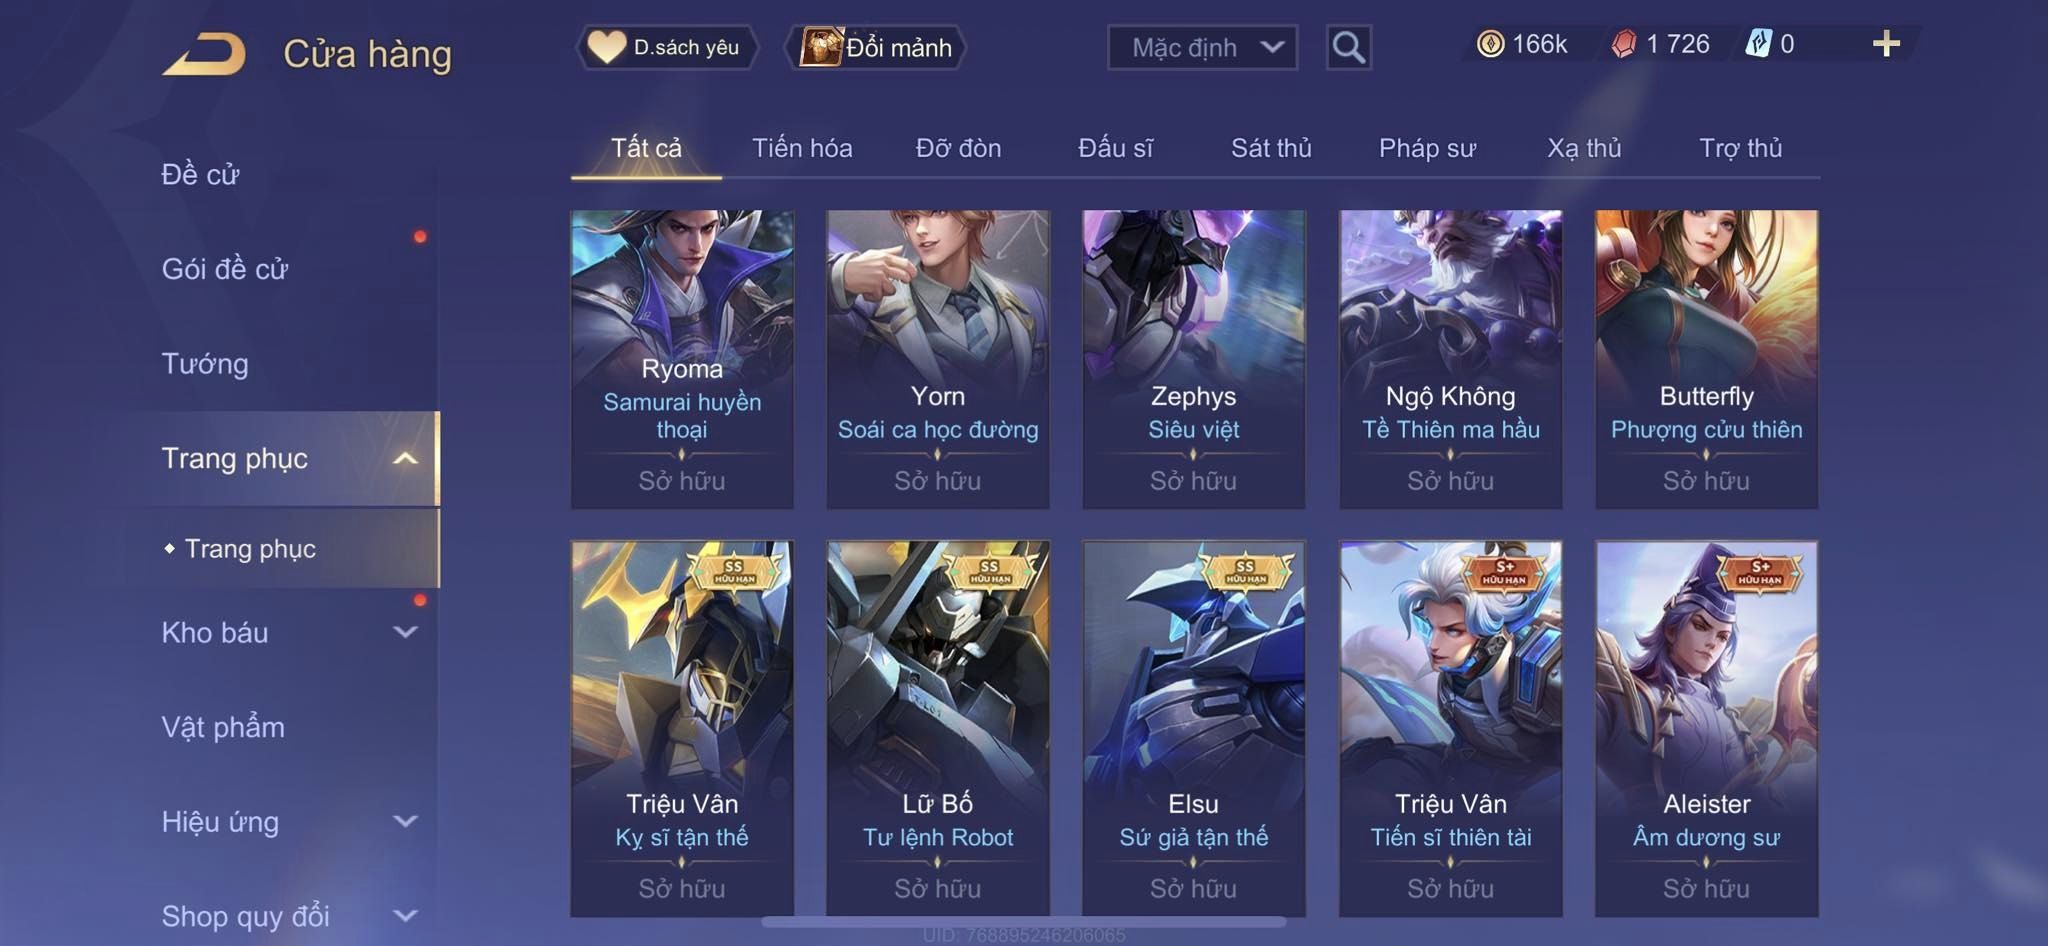The image size is (2048, 946).
Task: Open Đổi mảnh fragment exchange
Action: (876, 47)
